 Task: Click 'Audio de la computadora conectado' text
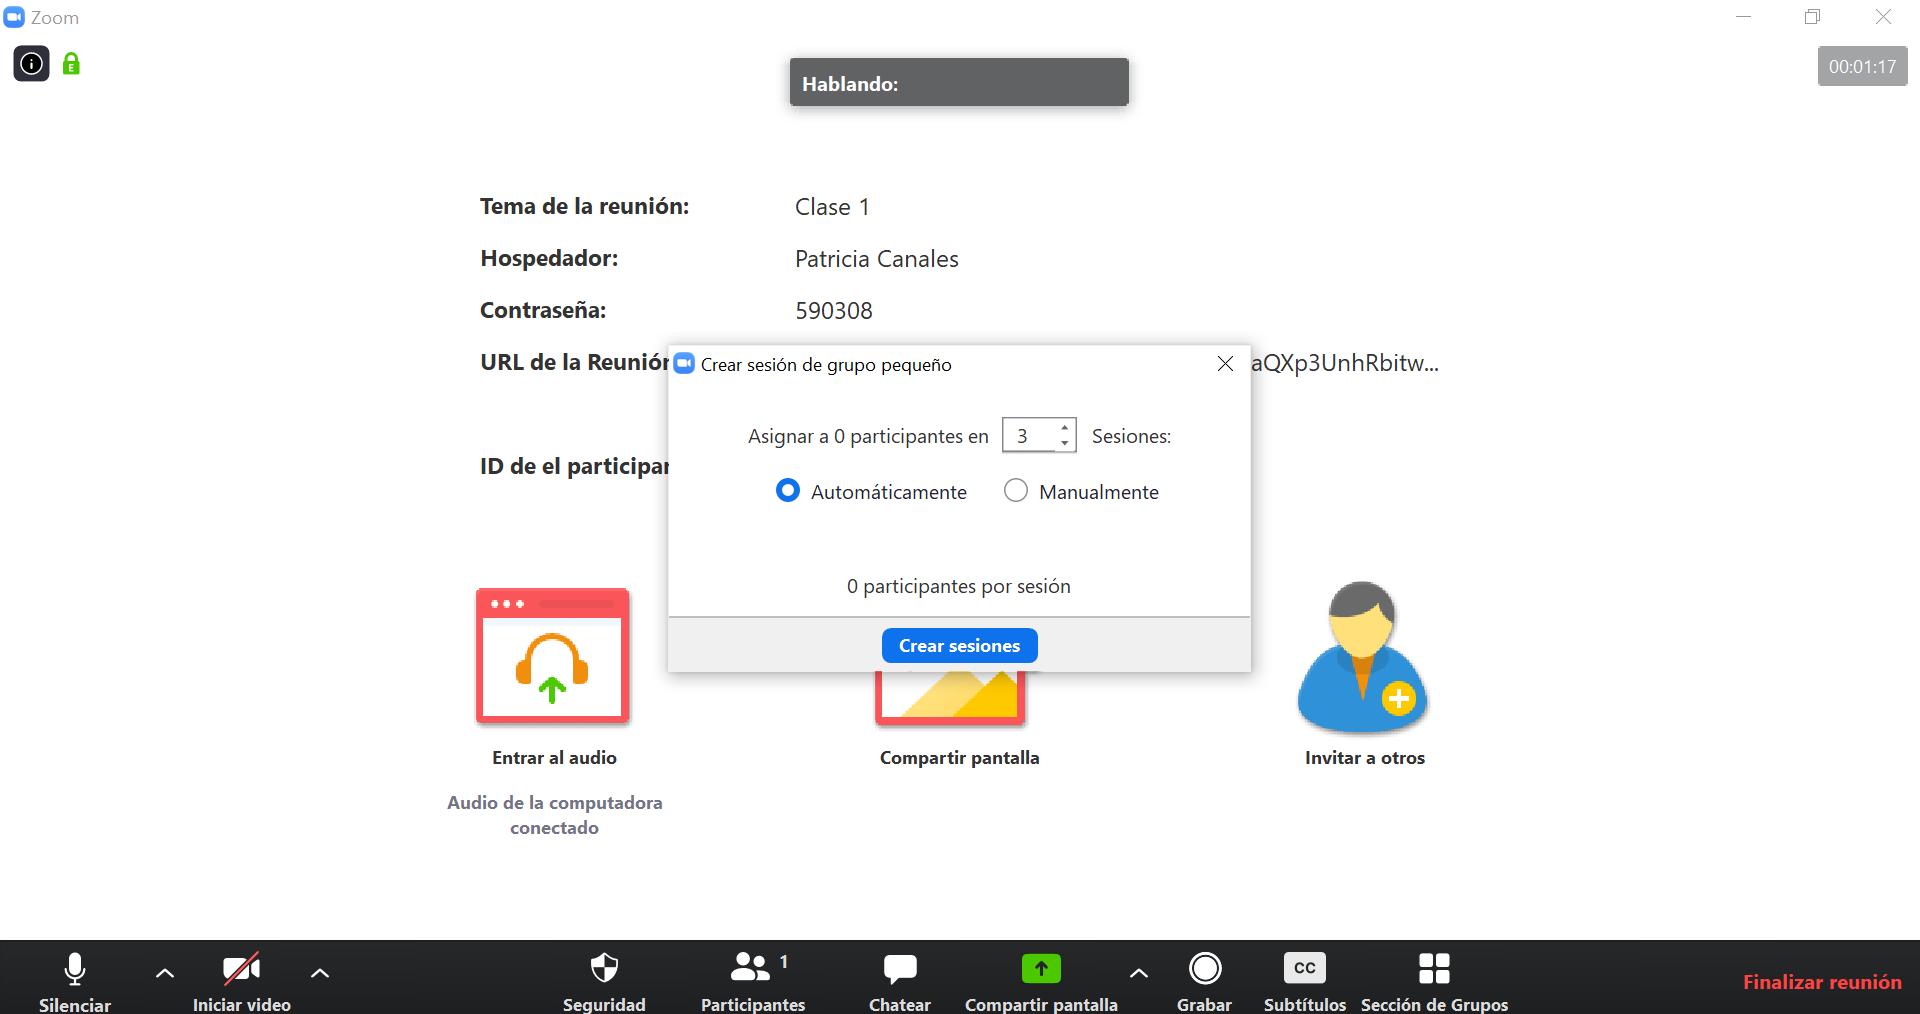coord(555,815)
